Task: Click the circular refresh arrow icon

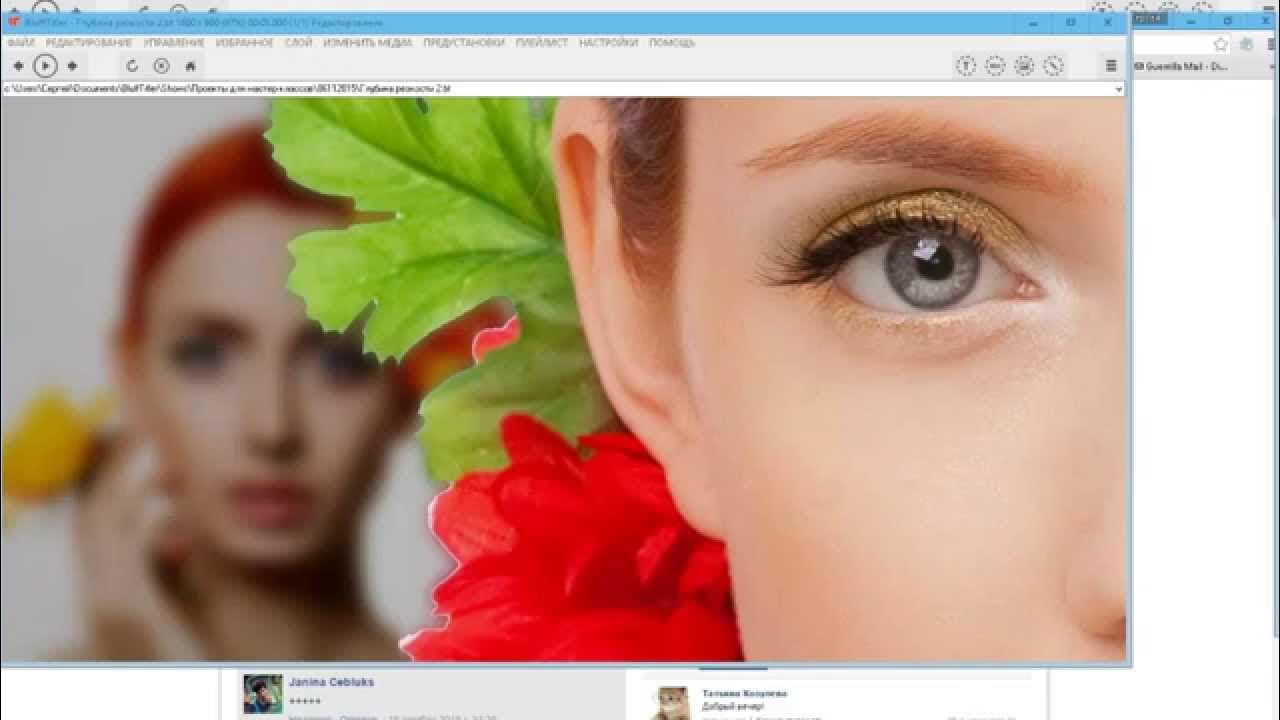Action: 131,66
